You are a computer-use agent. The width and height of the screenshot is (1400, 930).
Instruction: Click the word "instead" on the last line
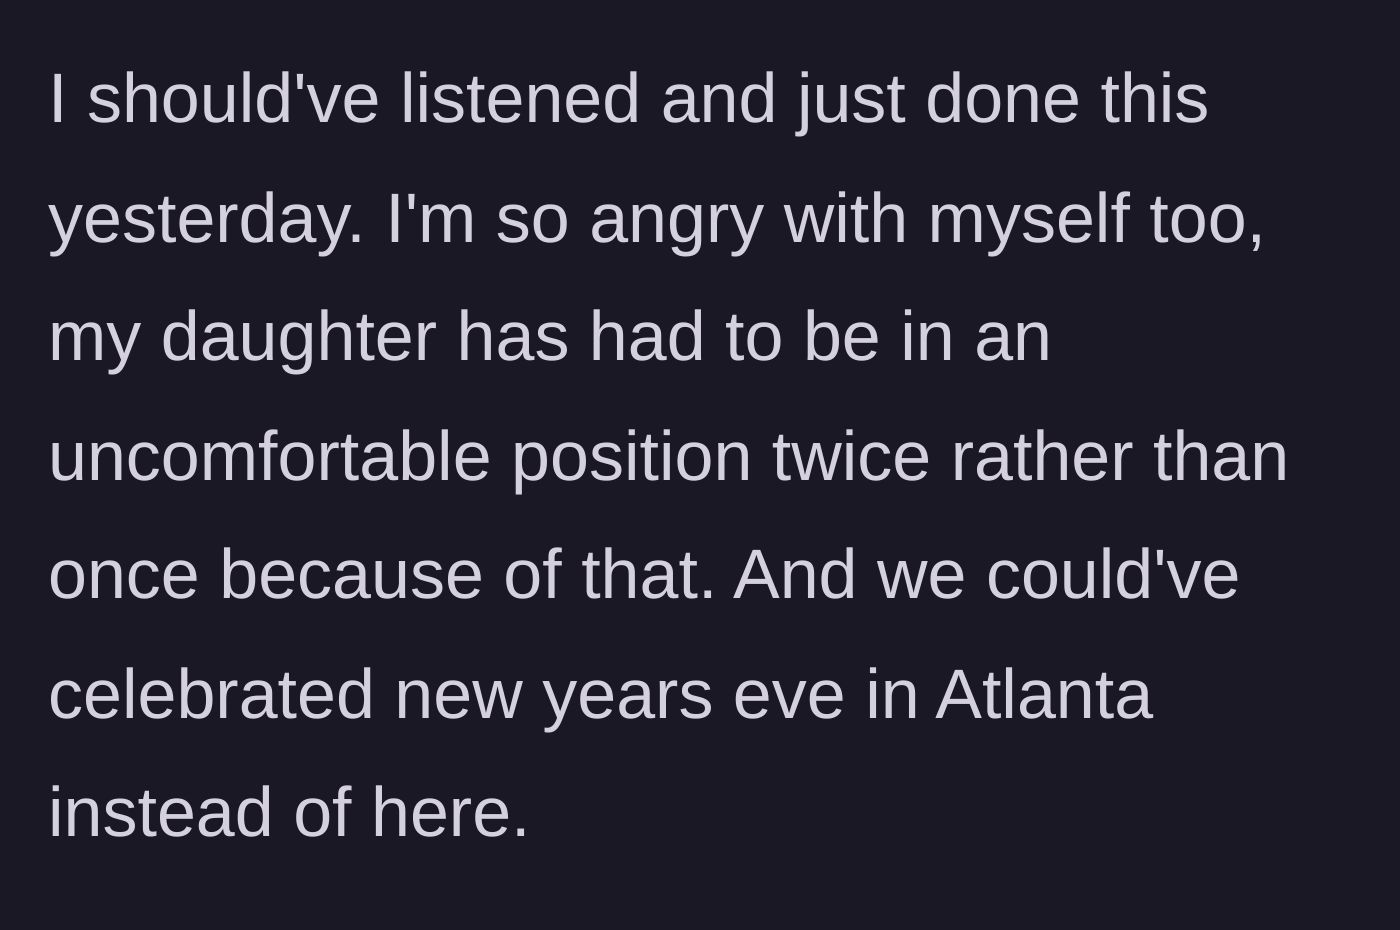pos(160,812)
